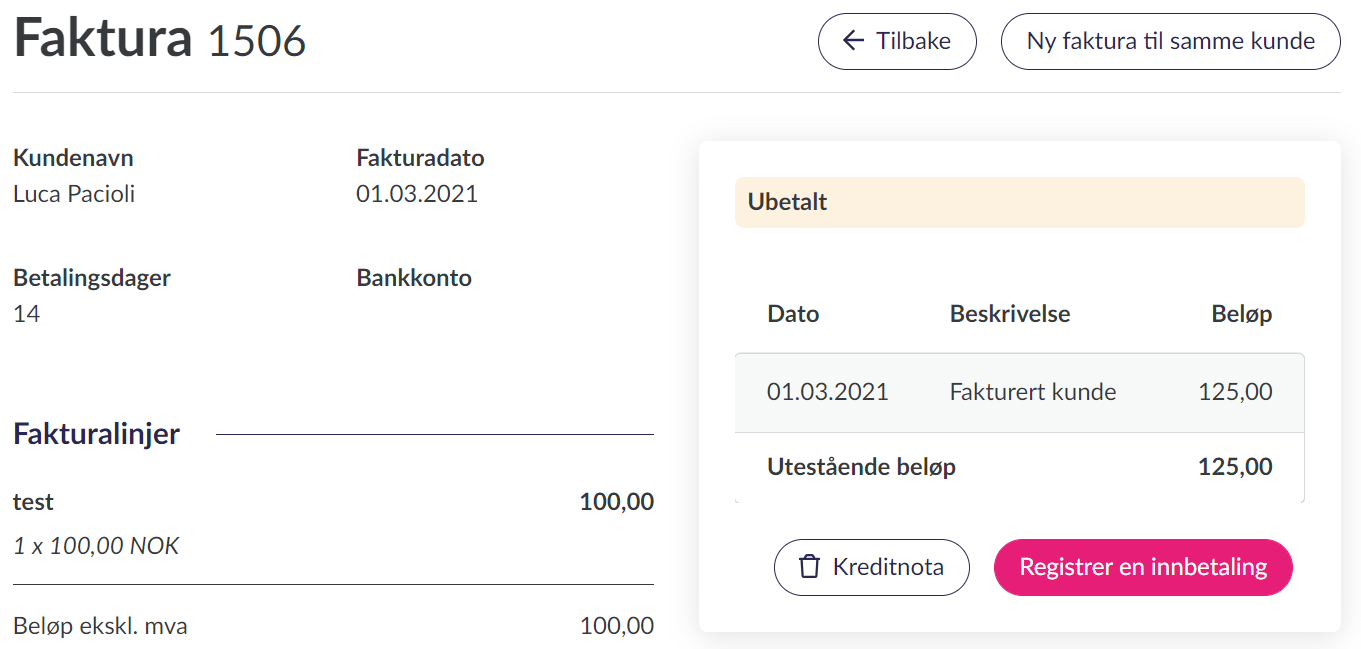Click the trash icon on Kreditnota
1361x649 pixels.
[x=809, y=567]
